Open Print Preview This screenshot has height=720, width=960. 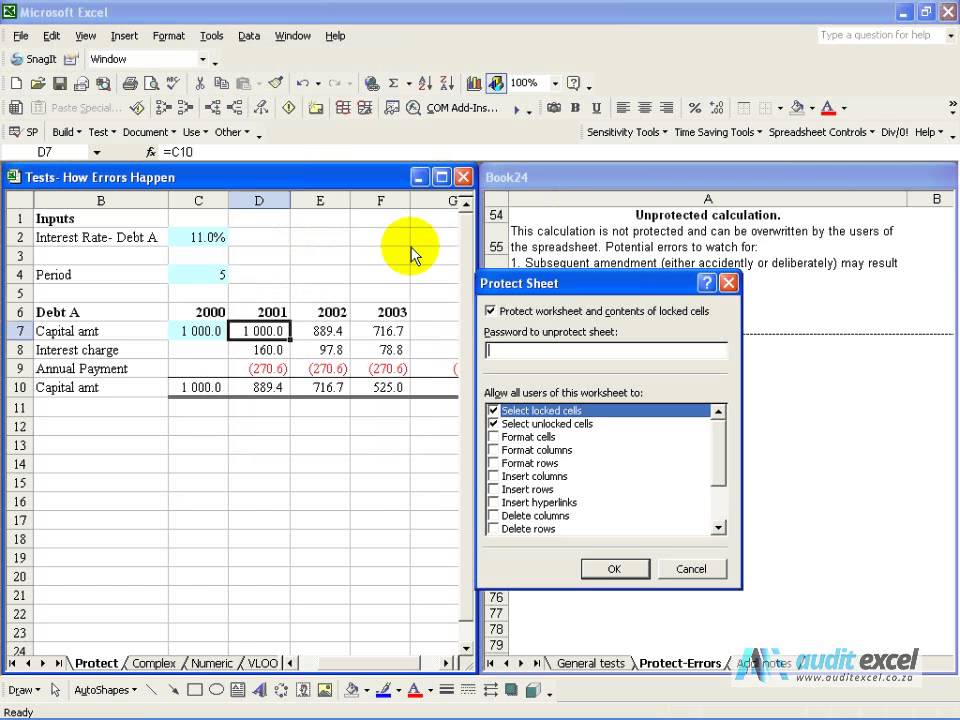pos(151,83)
